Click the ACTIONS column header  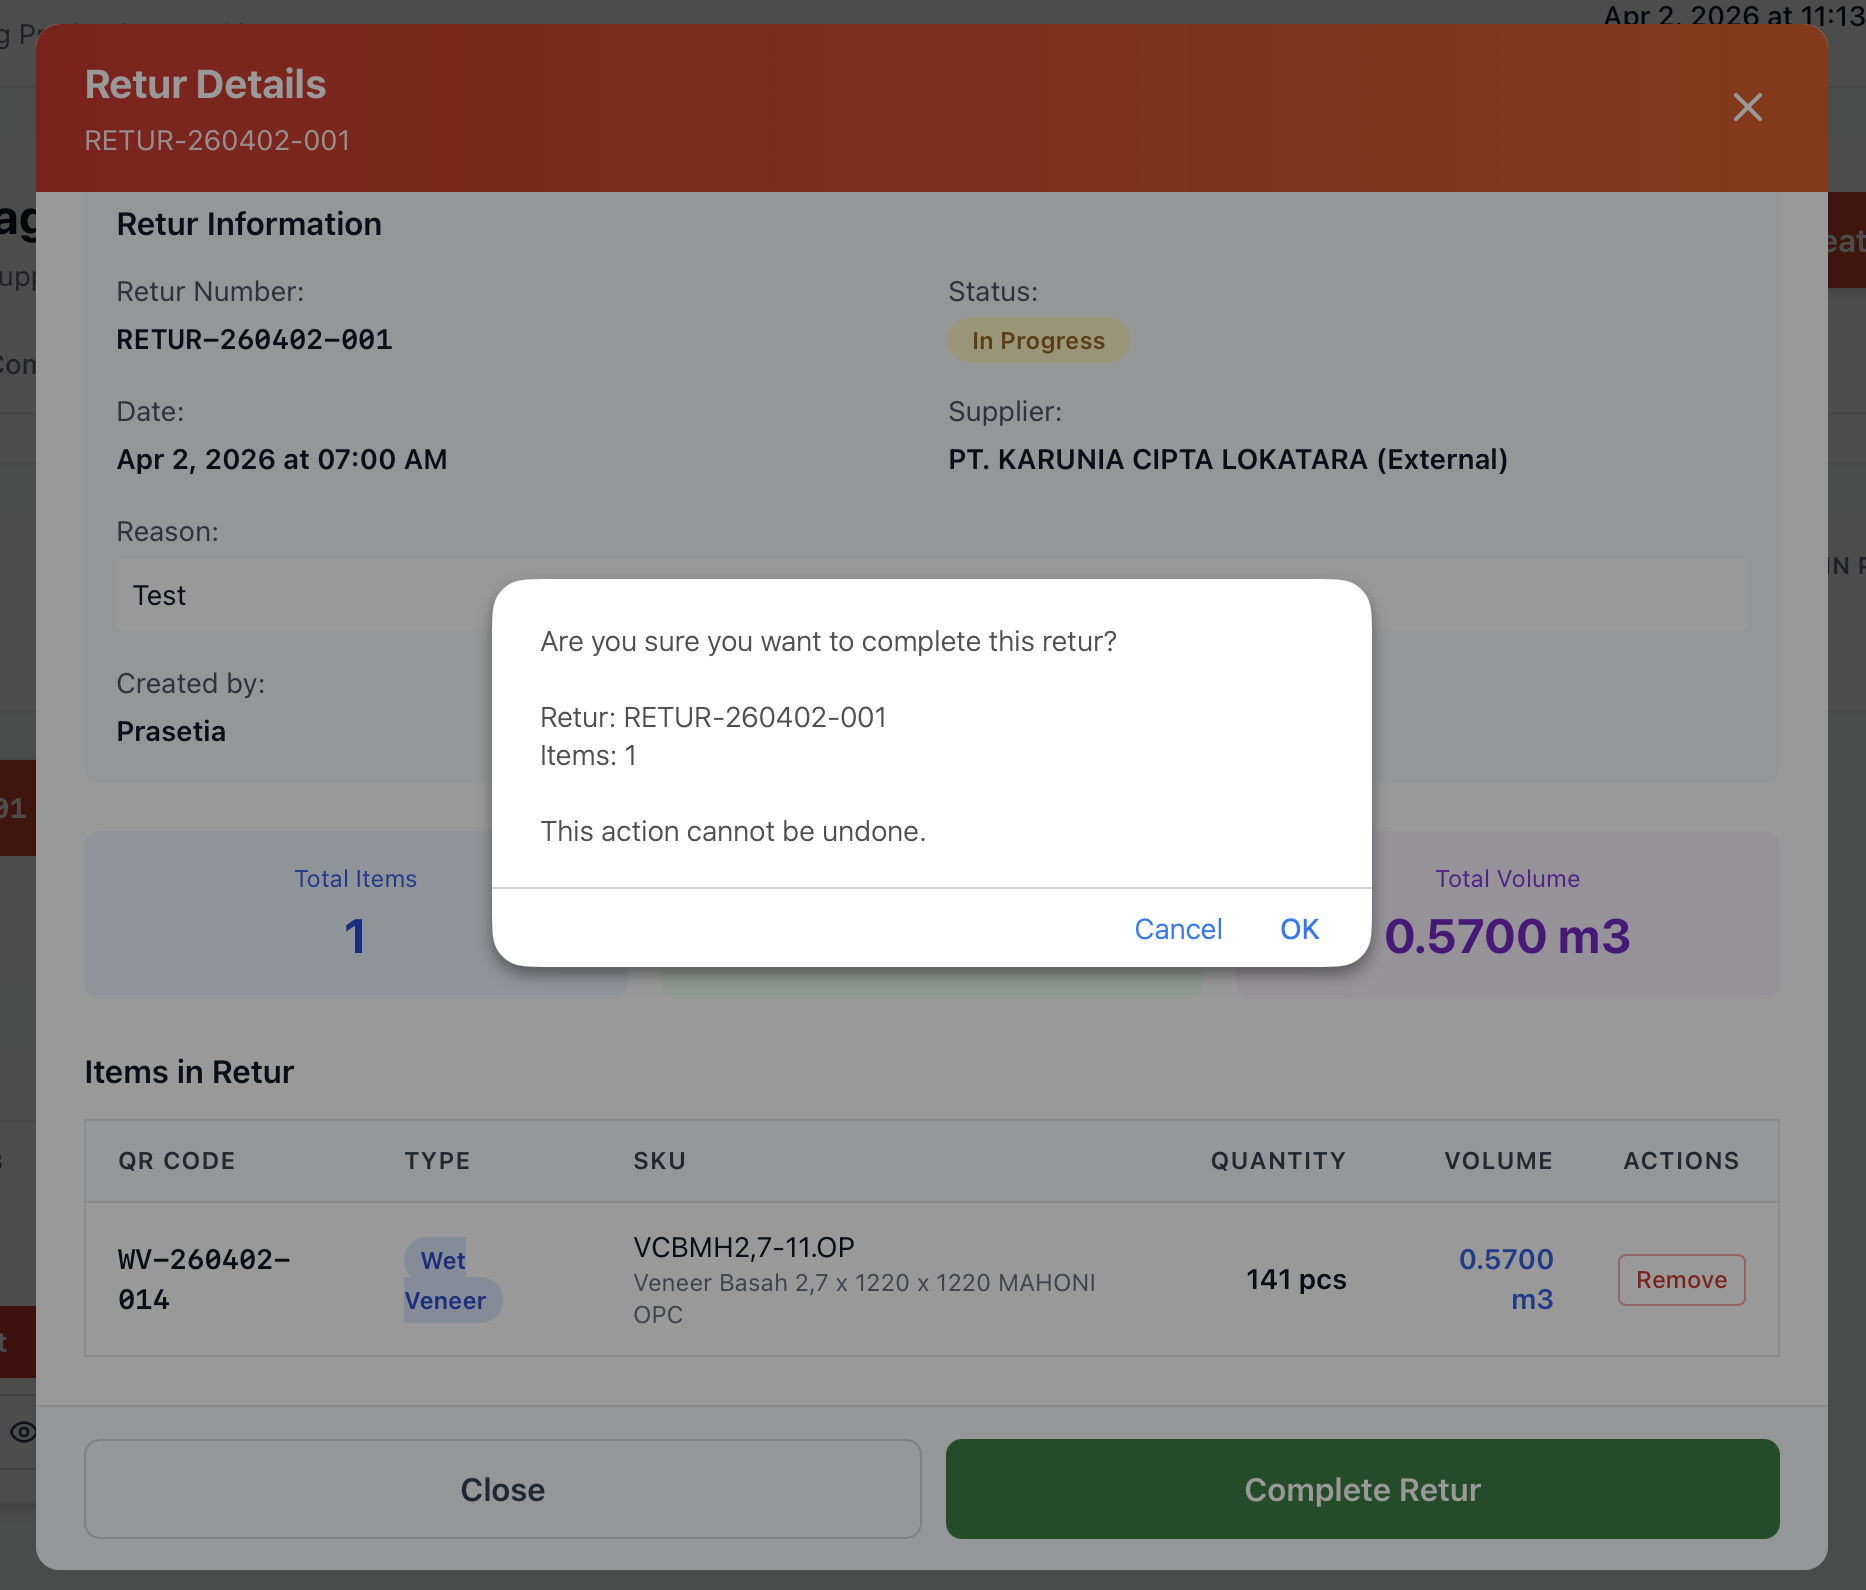[1681, 1161]
